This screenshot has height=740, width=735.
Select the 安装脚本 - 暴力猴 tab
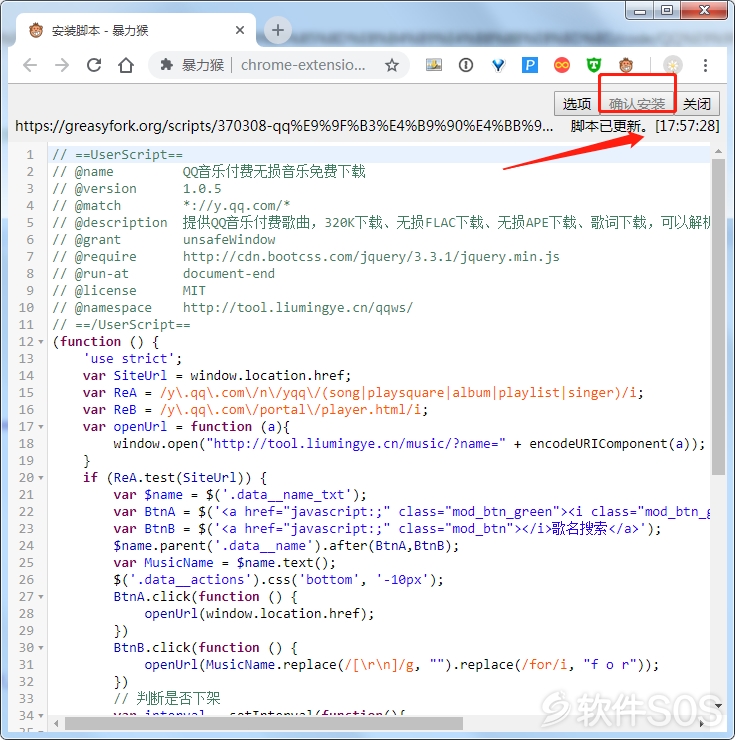(x=136, y=30)
